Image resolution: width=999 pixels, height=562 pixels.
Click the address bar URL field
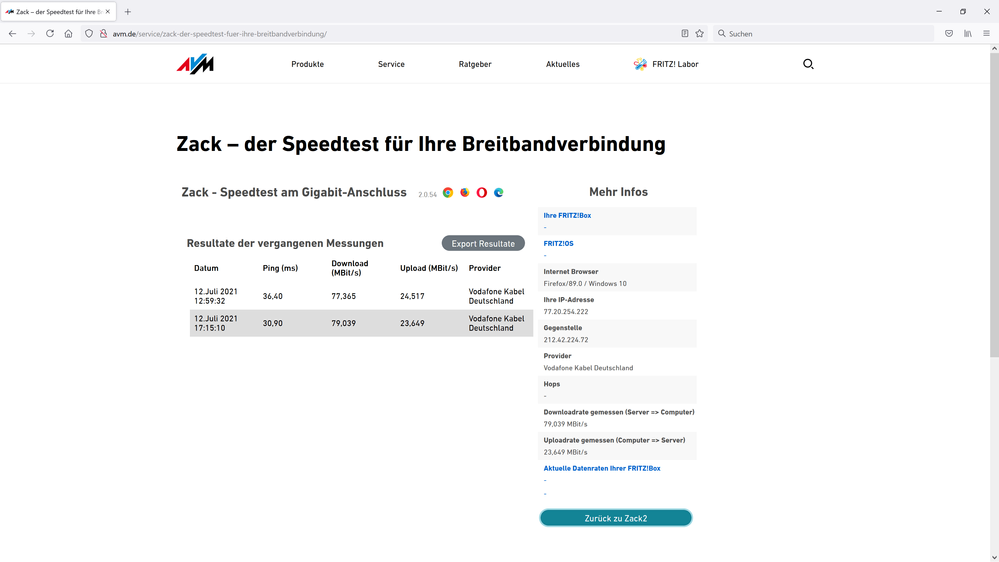point(395,34)
